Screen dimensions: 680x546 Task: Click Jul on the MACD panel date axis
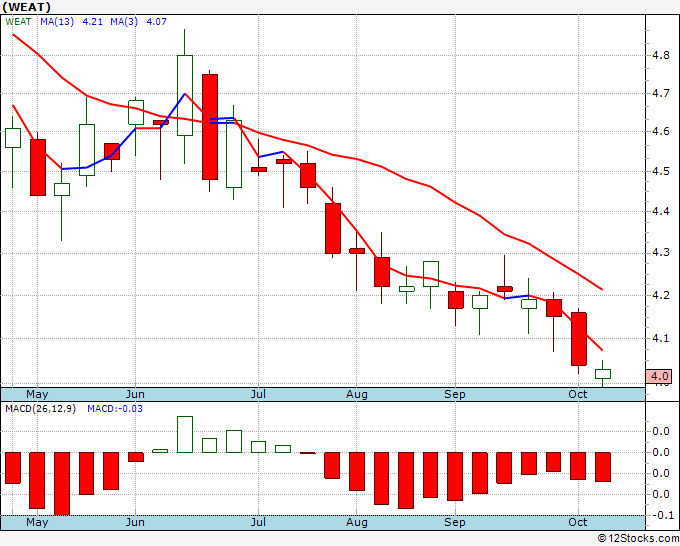258,522
